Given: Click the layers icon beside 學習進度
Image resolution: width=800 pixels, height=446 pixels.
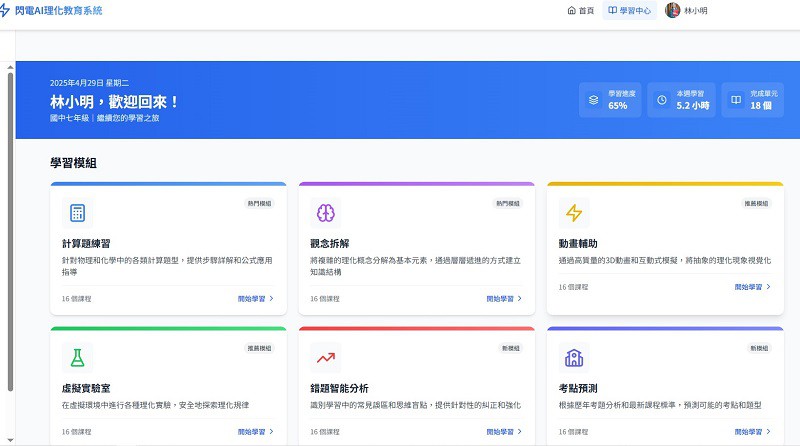Looking at the screenshot, I should [x=593, y=100].
